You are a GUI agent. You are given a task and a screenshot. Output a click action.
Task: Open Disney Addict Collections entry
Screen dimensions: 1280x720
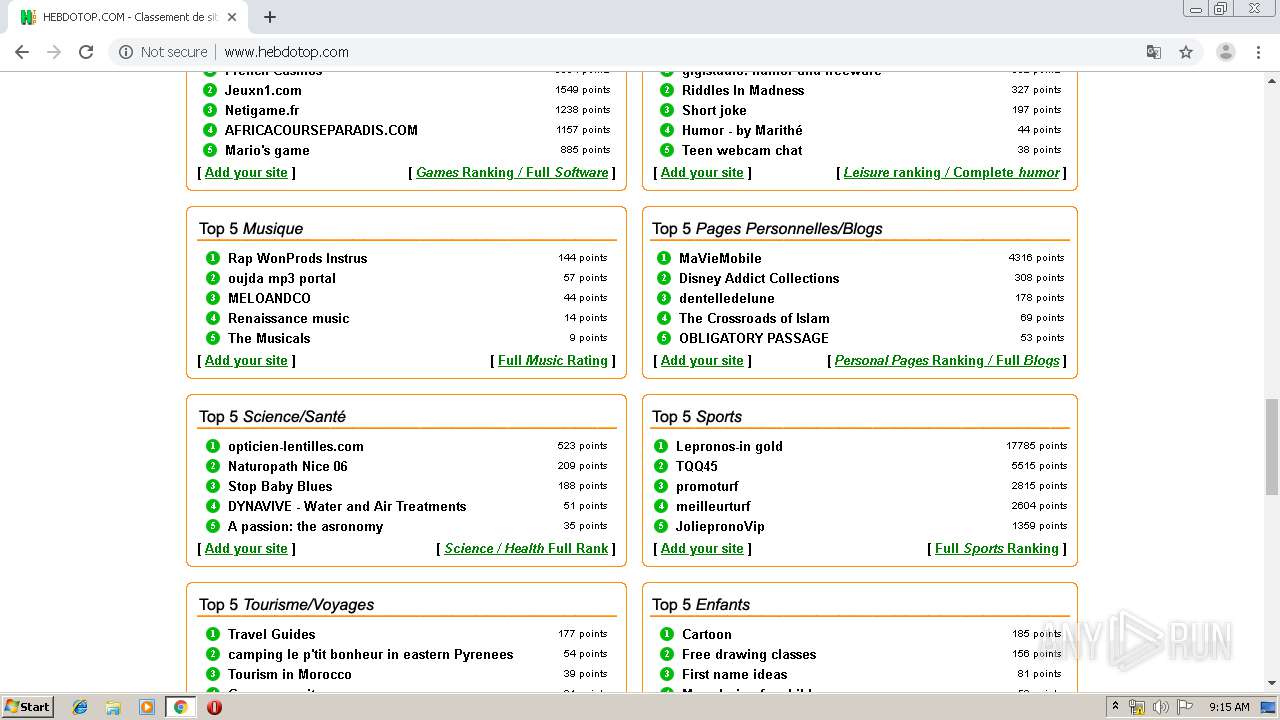[x=759, y=278]
